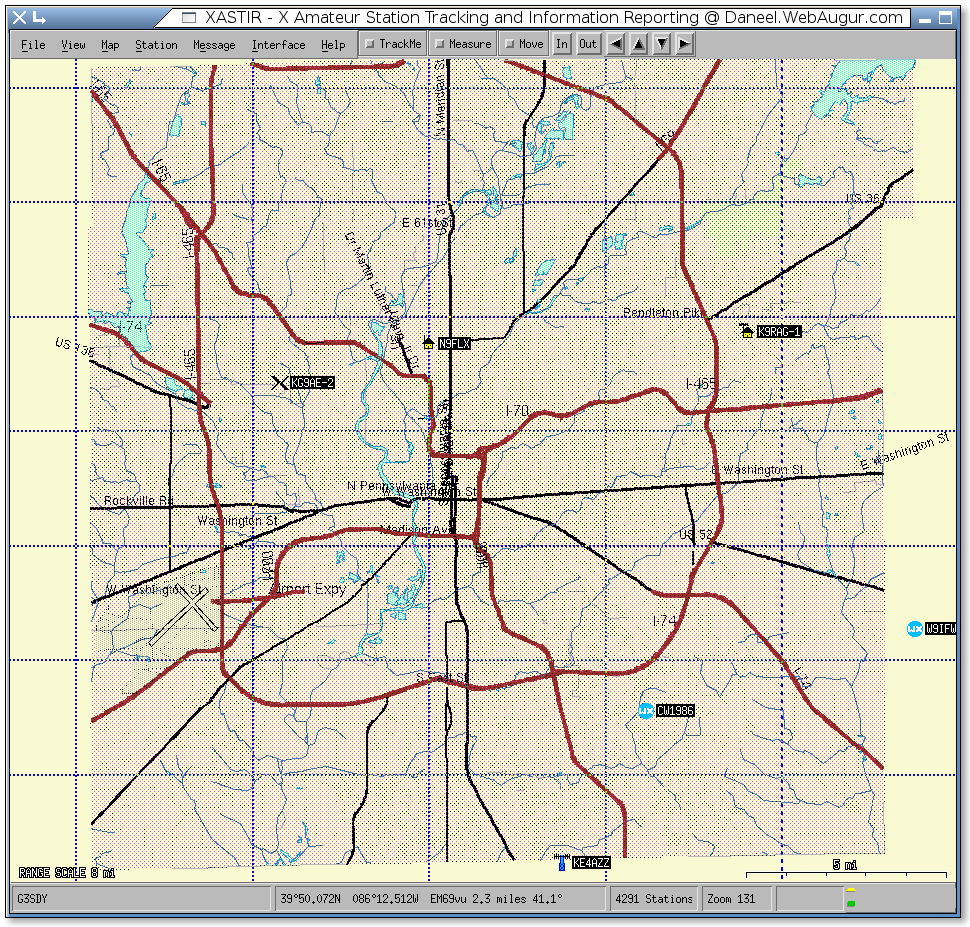Click the I-70 highway label
Image resolution: width=970 pixels, height=927 pixels.
[517, 410]
